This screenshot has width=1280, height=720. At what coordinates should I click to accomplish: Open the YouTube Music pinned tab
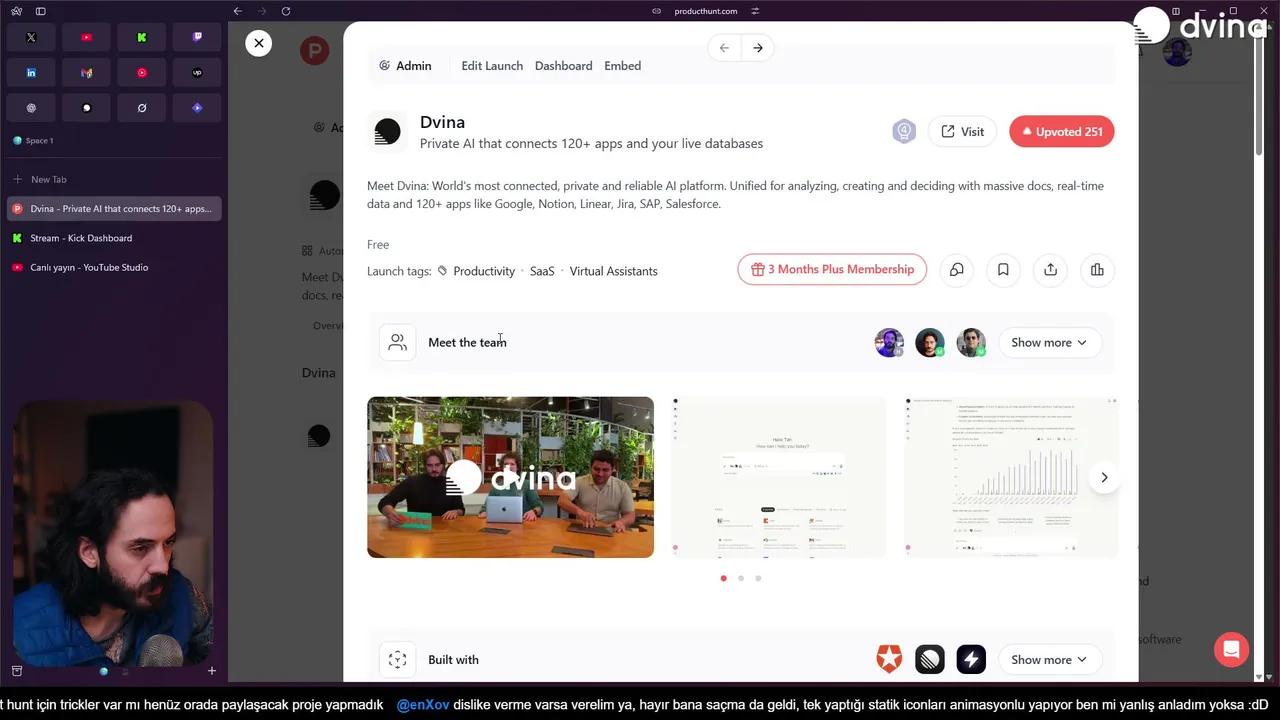pos(142,73)
